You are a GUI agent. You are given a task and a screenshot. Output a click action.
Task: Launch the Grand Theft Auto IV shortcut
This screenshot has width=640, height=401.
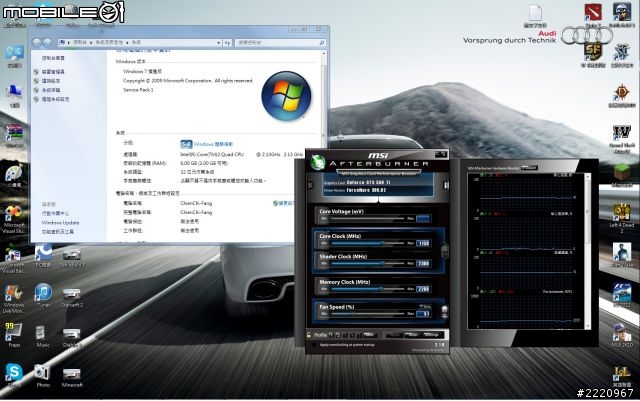point(622,138)
